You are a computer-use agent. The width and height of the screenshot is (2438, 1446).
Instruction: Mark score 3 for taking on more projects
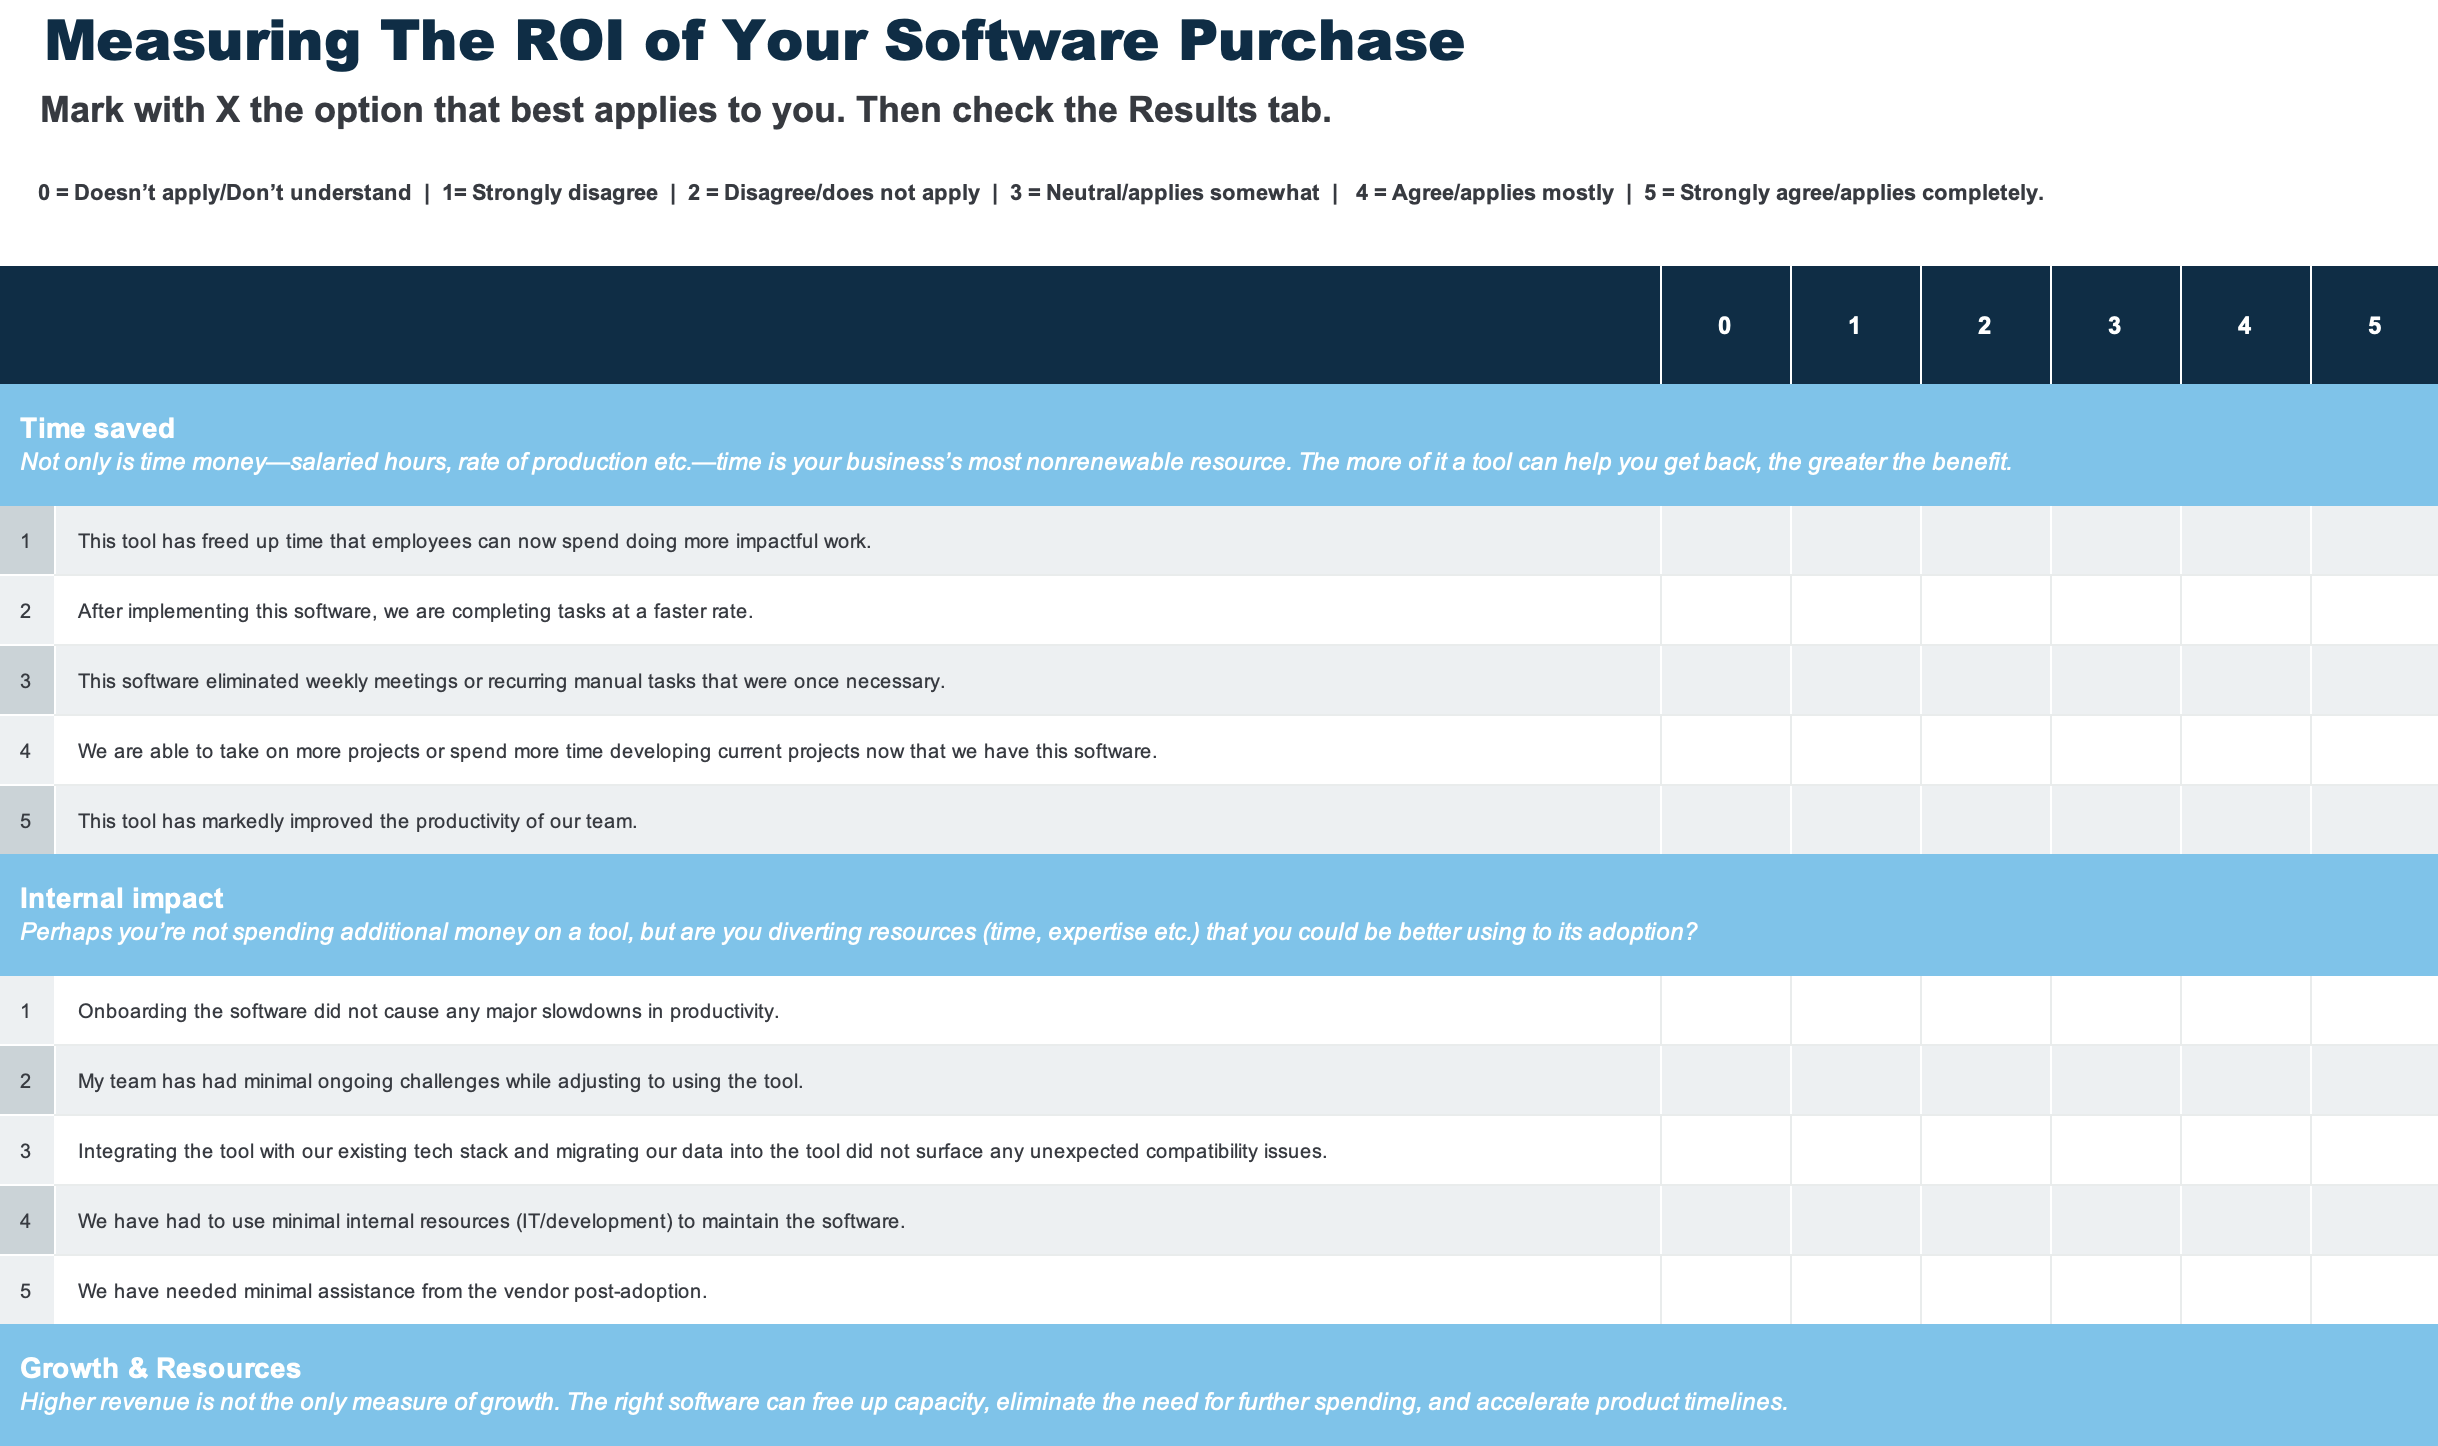coord(2114,750)
